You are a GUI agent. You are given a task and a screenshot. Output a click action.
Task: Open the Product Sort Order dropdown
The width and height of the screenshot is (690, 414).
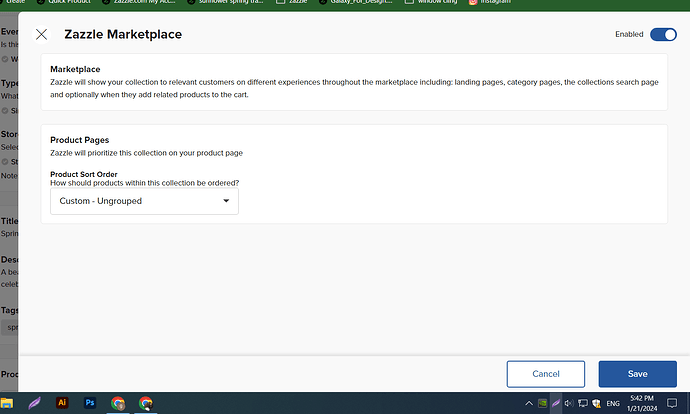144,201
